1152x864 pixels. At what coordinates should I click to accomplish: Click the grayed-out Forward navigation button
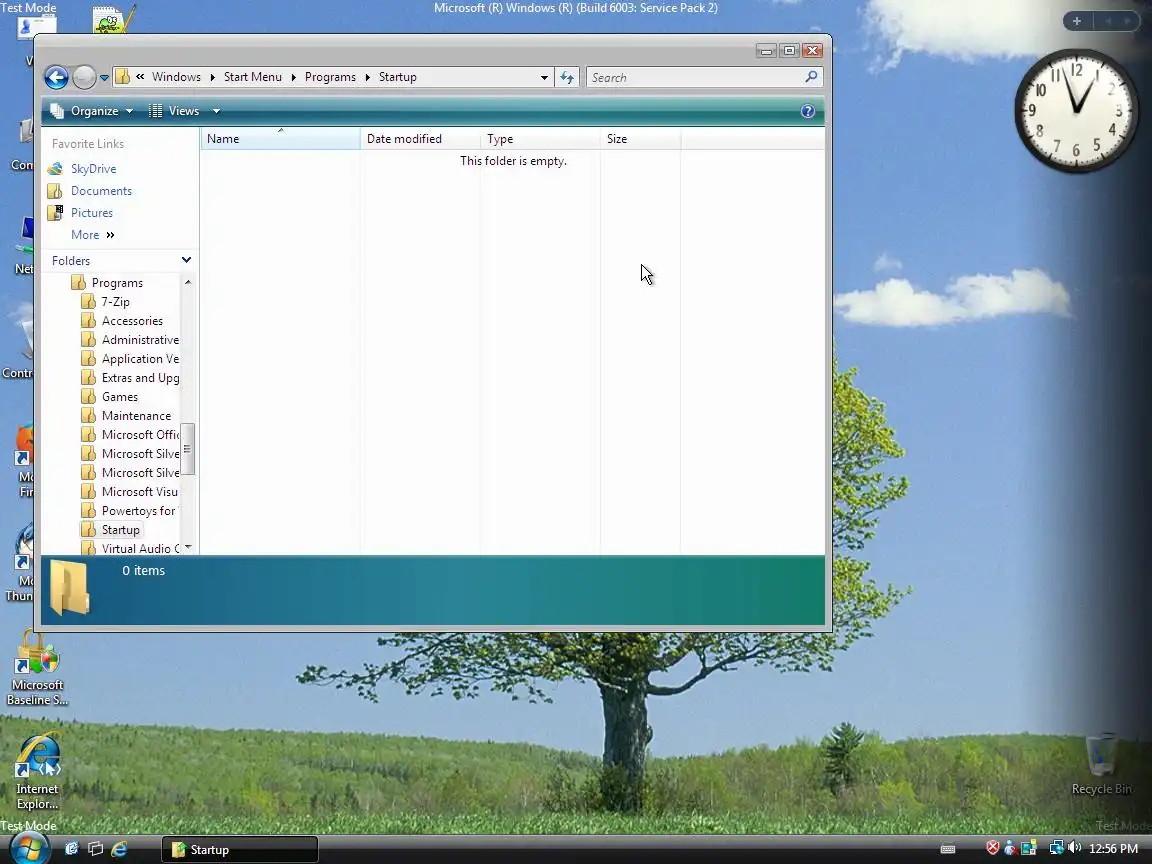click(84, 77)
